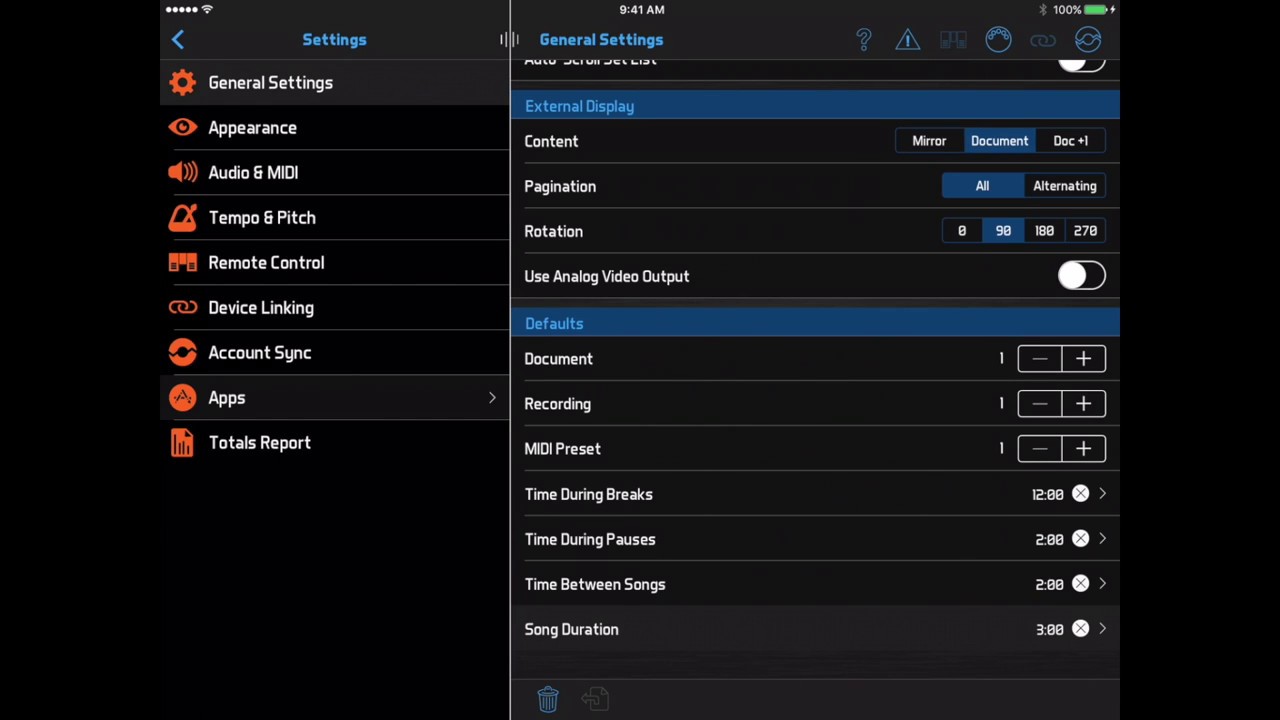Tap the panel divider handle icon

pyautogui.click(x=509, y=40)
